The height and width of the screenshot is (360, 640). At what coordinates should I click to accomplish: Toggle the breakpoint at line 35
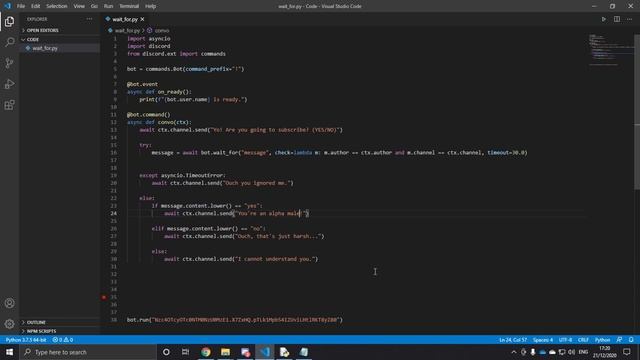pos(104,297)
